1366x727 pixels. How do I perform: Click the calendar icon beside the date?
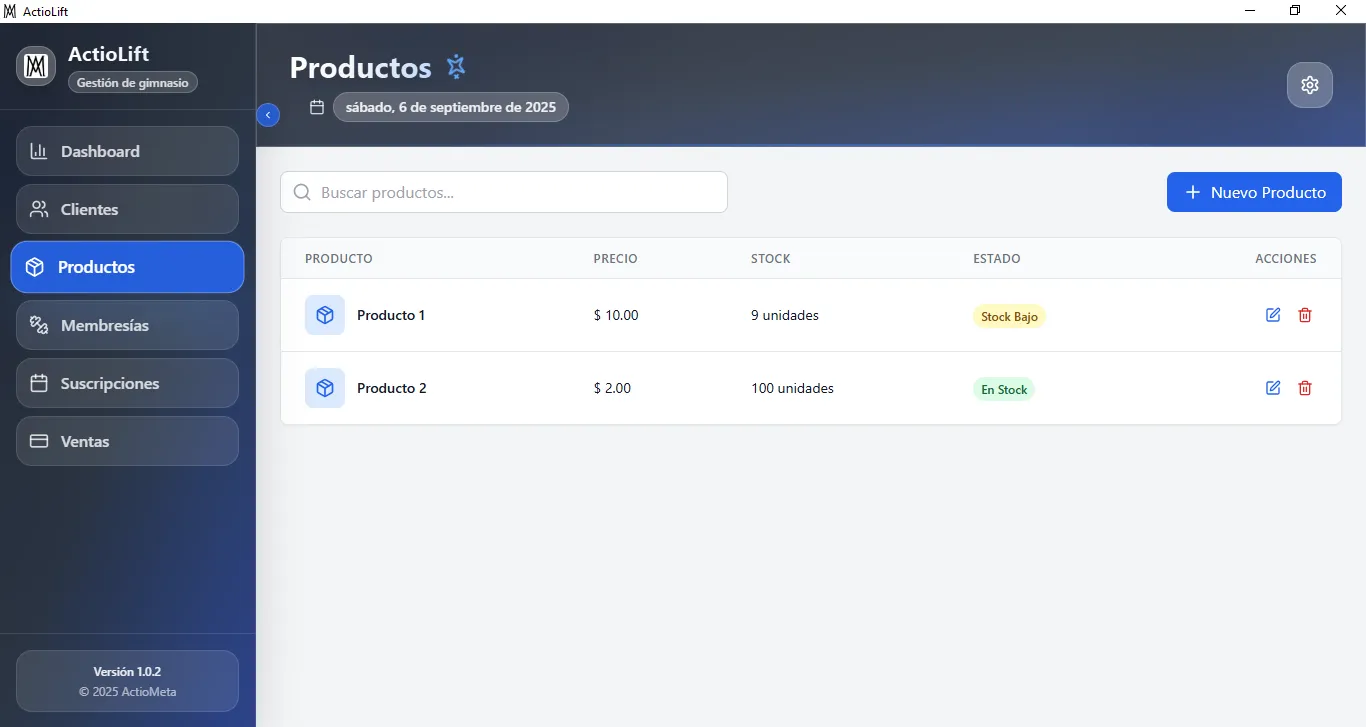click(x=317, y=106)
